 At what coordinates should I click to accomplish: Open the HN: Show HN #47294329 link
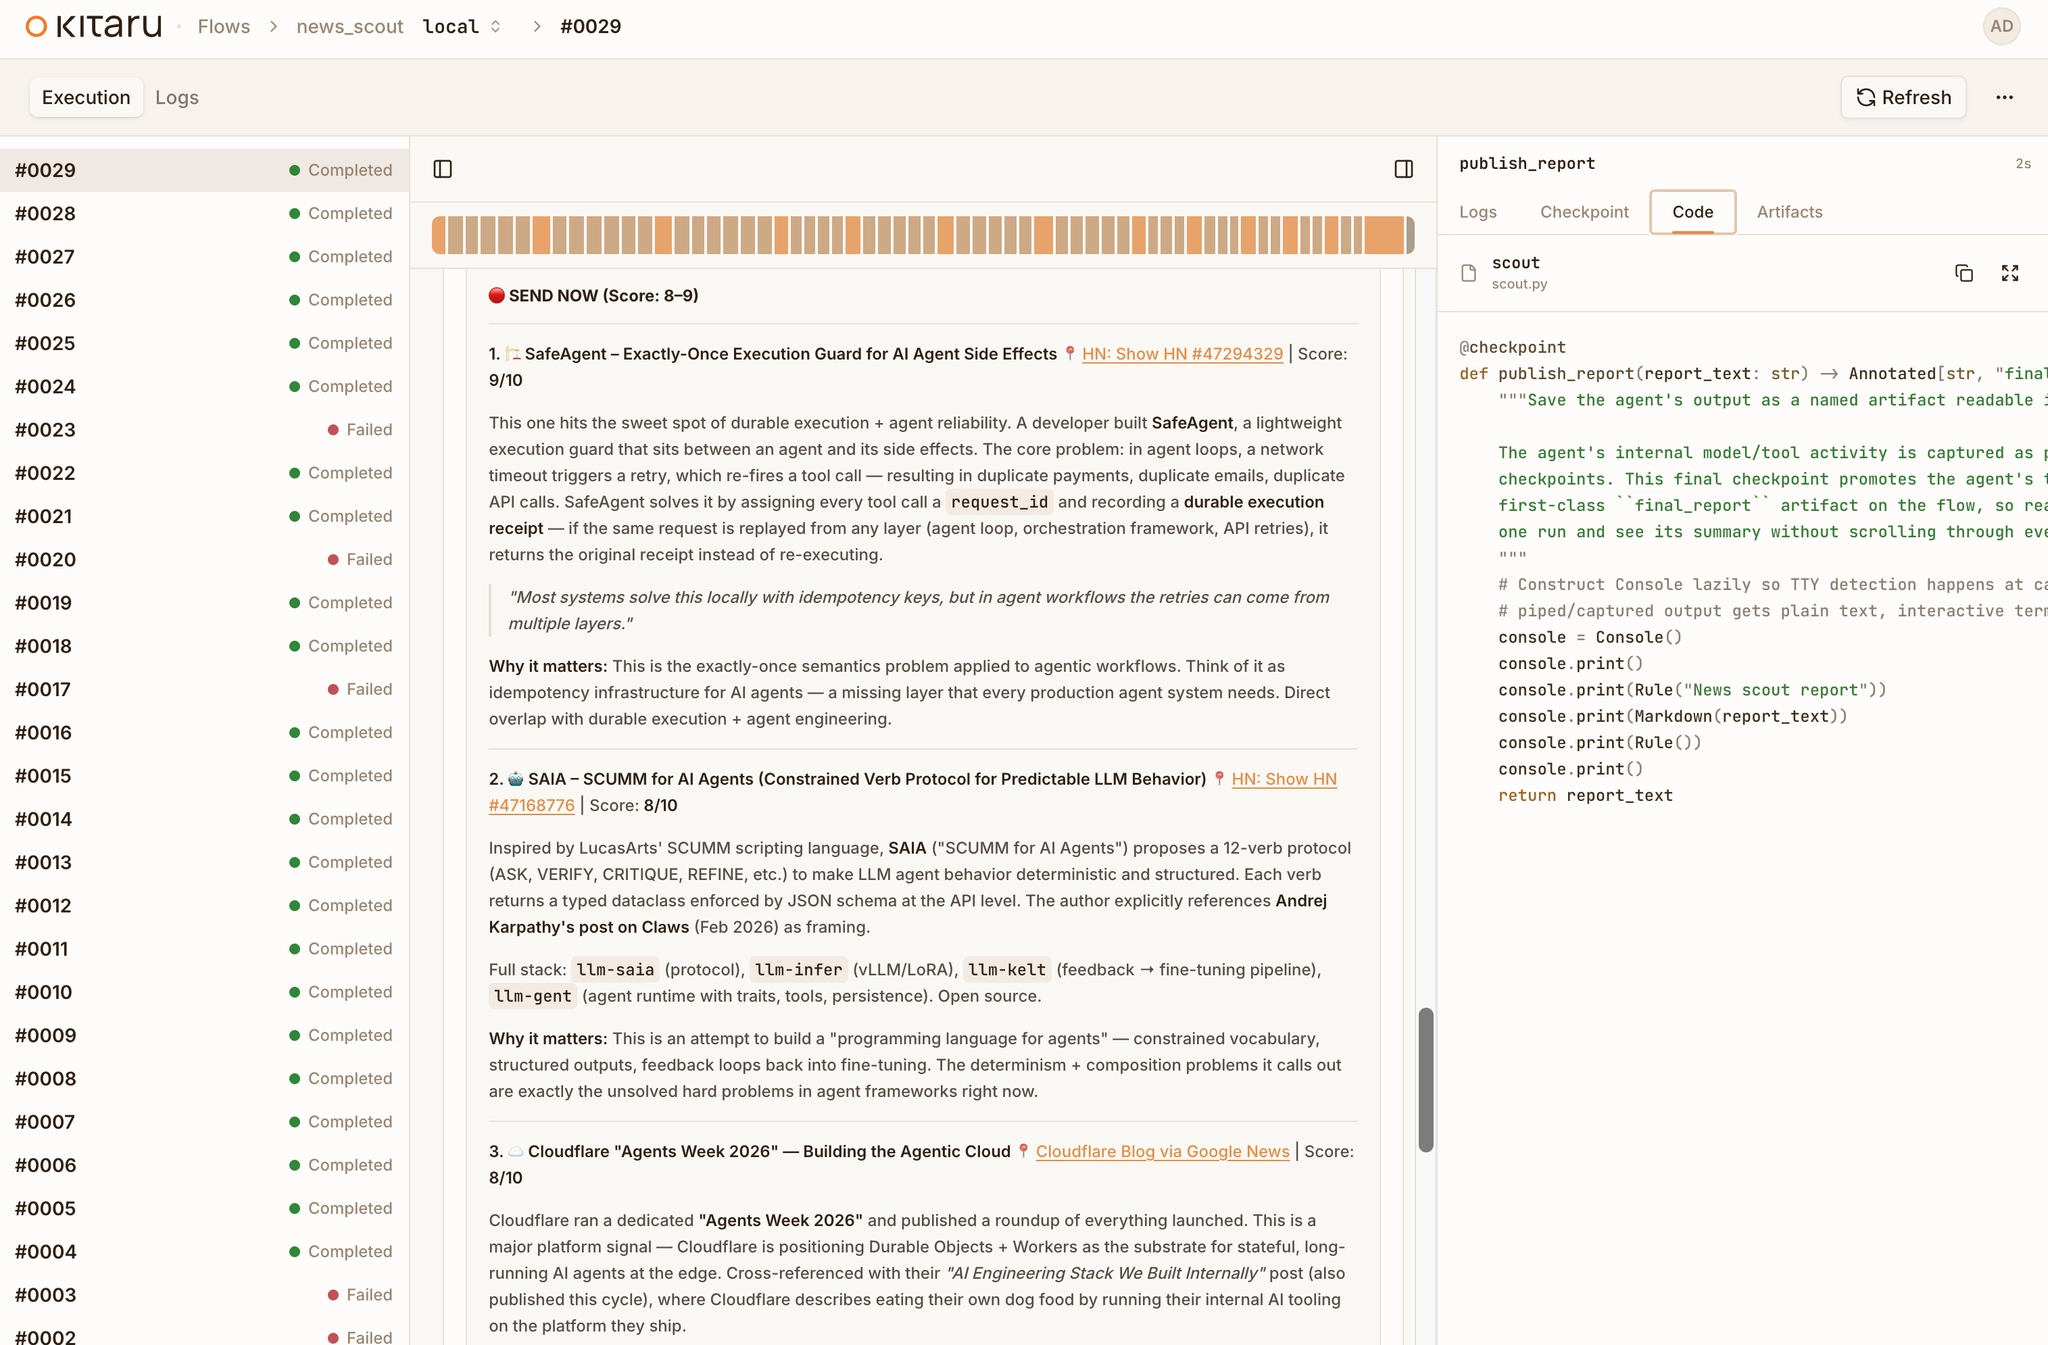(1182, 354)
